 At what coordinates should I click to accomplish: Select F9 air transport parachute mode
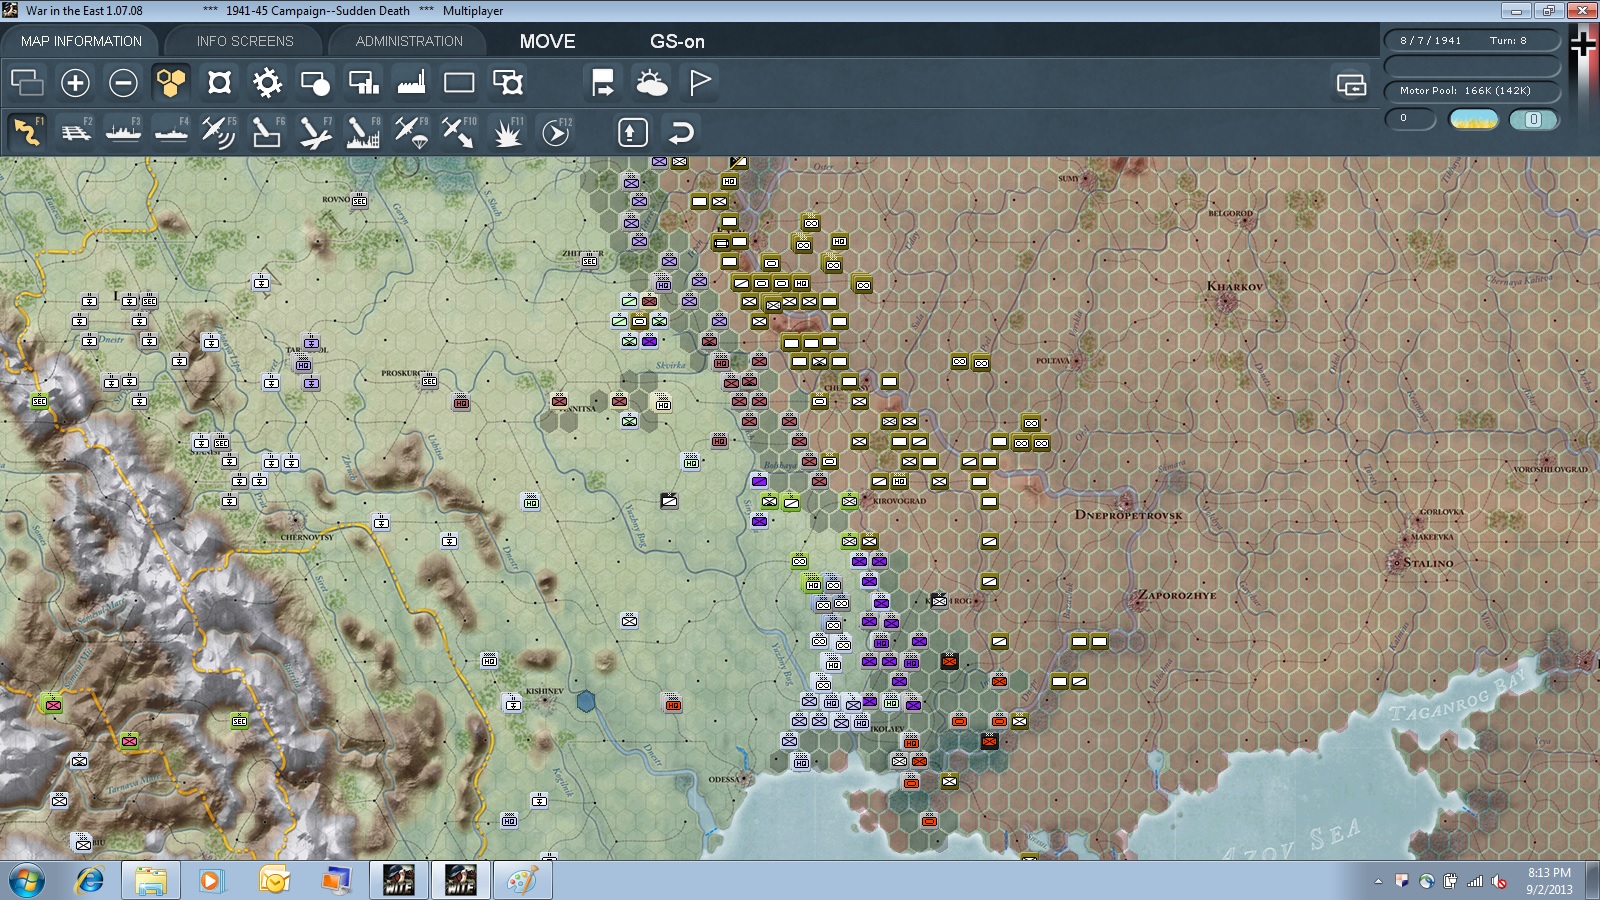point(411,132)
